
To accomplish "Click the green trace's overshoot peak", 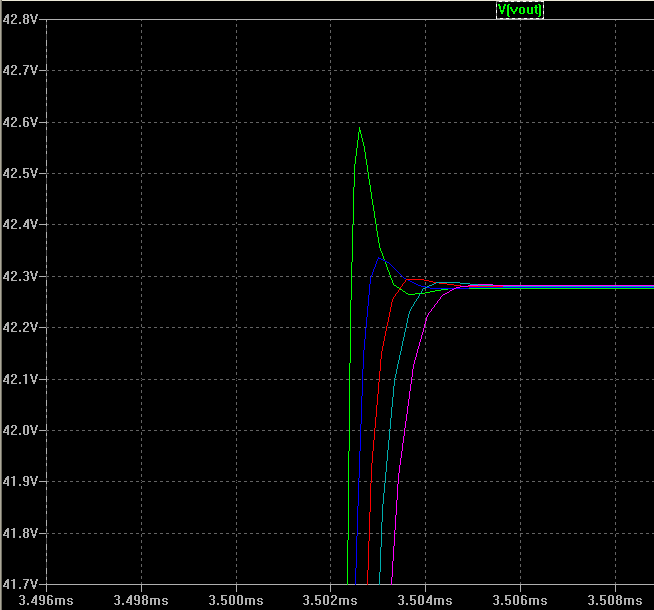I will (360, 128).
